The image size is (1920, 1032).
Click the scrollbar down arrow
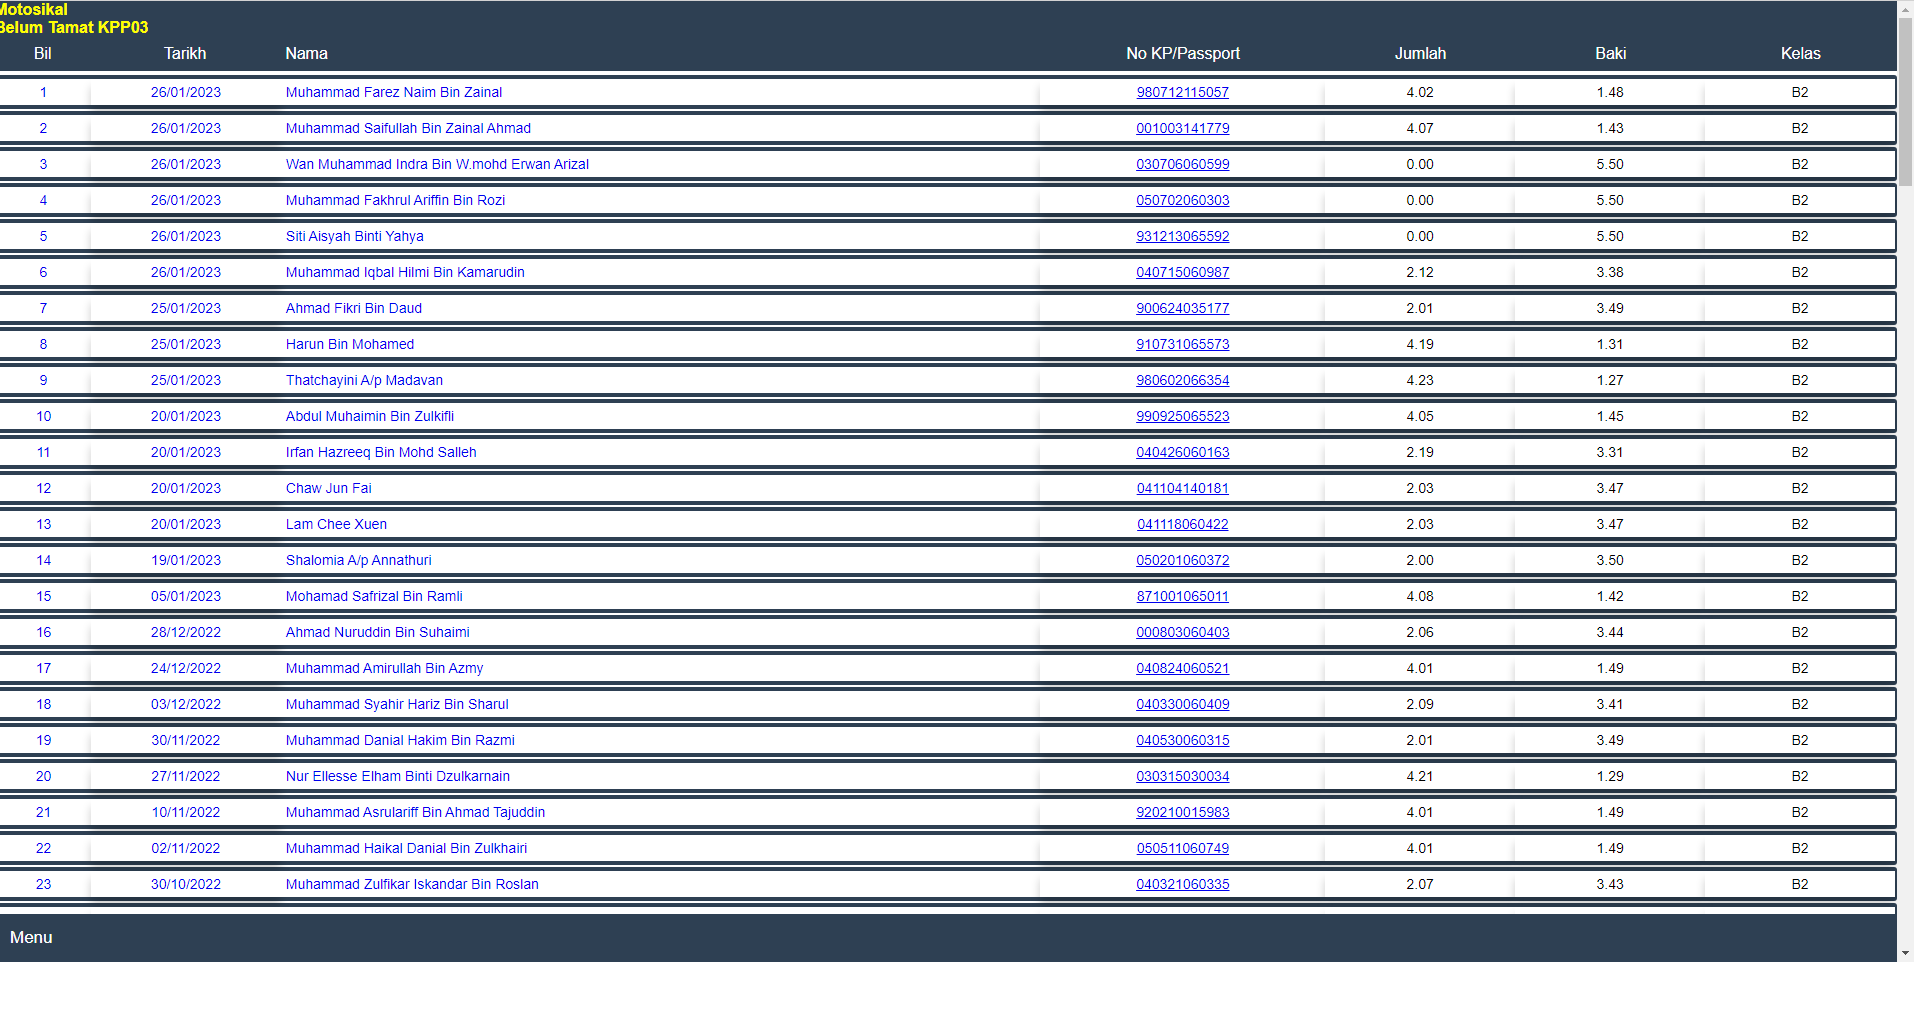click(x=1905, y=953)
